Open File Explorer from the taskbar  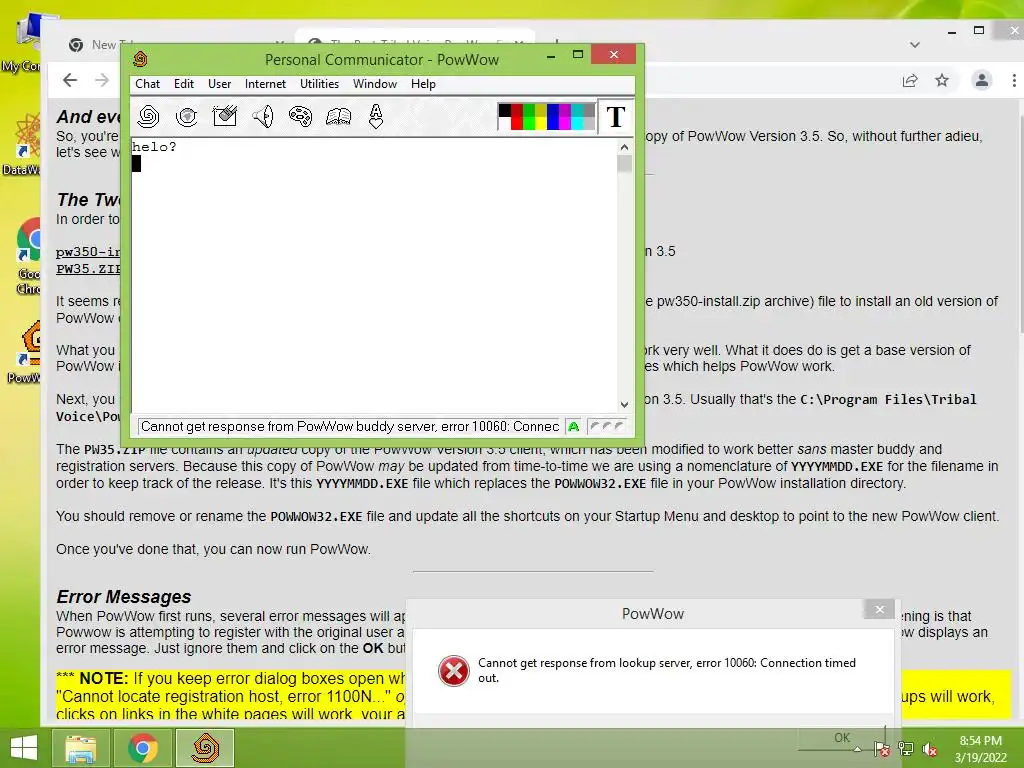coord(81,748)
